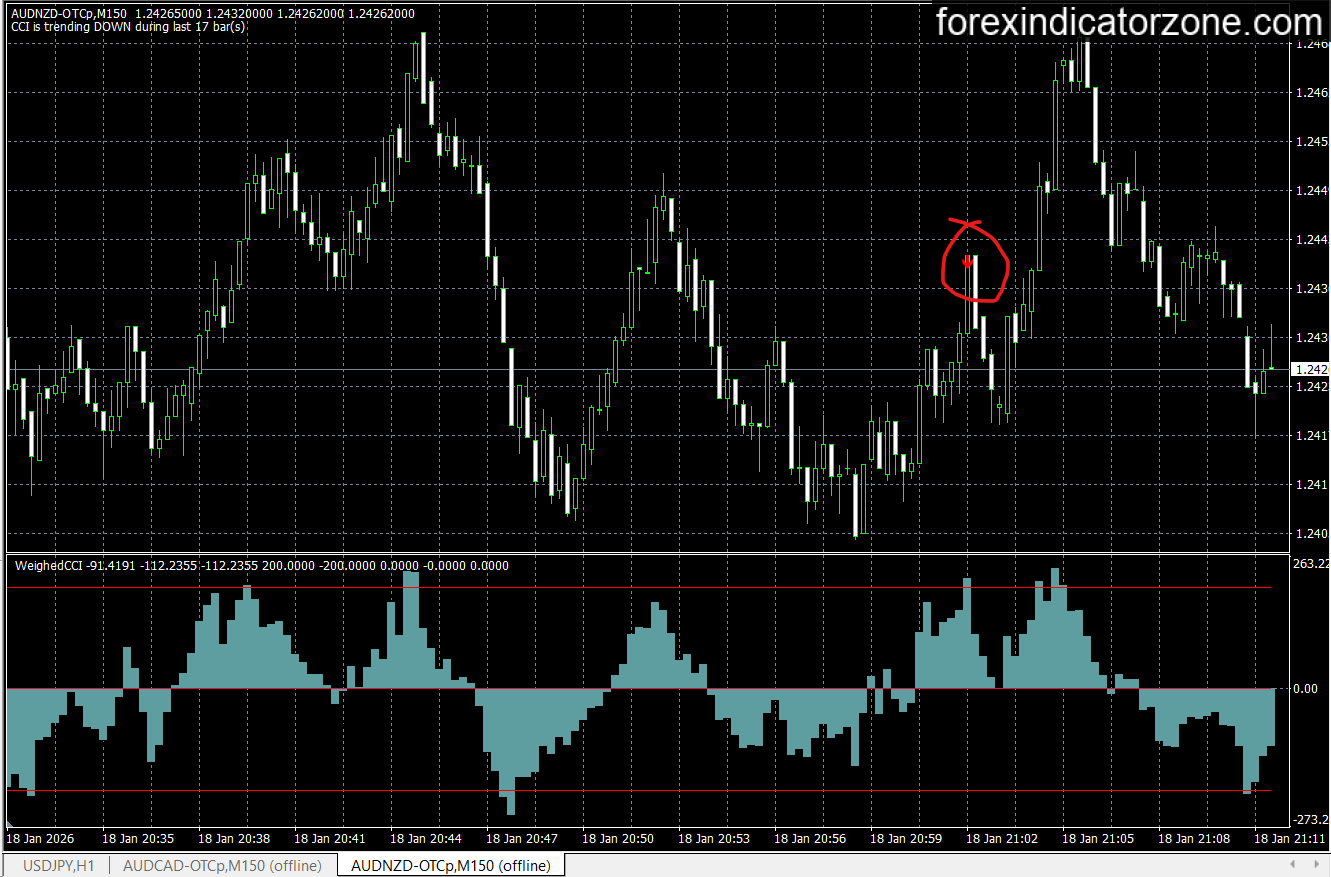Click the '18 Jan 21:02' time axis label

[1000, 840]
